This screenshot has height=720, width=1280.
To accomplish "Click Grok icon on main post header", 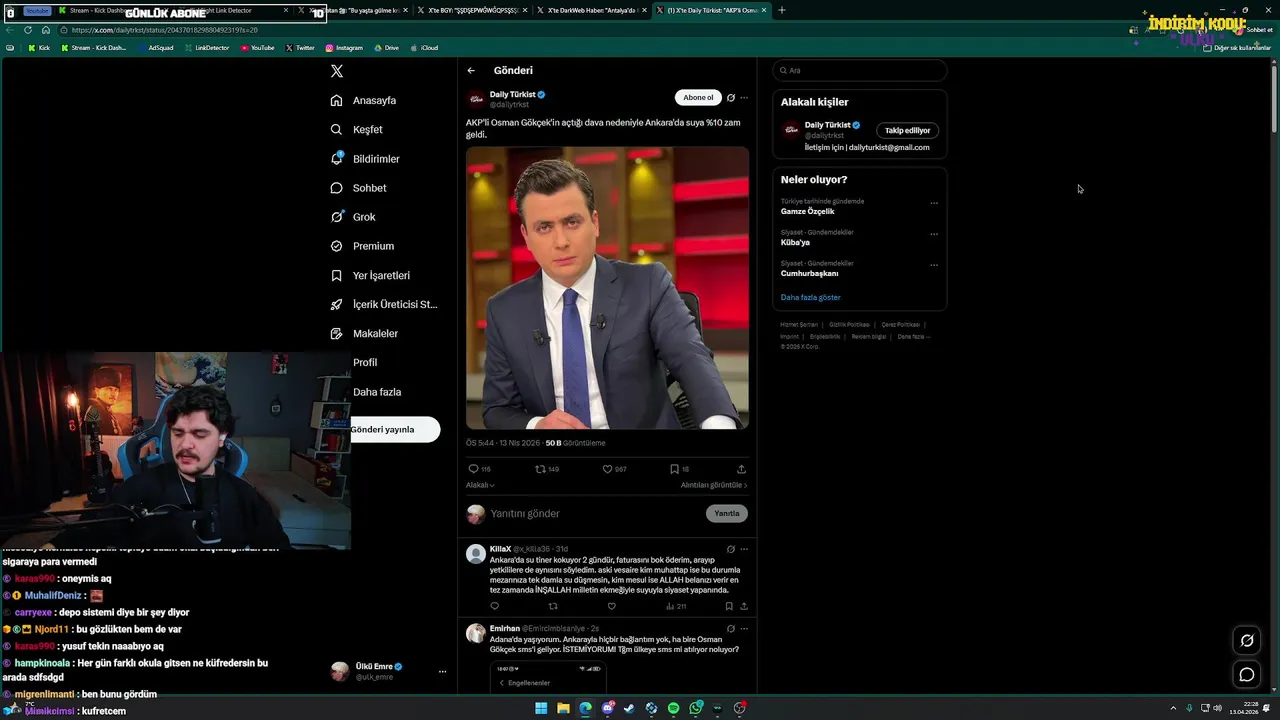I will 731,98.
